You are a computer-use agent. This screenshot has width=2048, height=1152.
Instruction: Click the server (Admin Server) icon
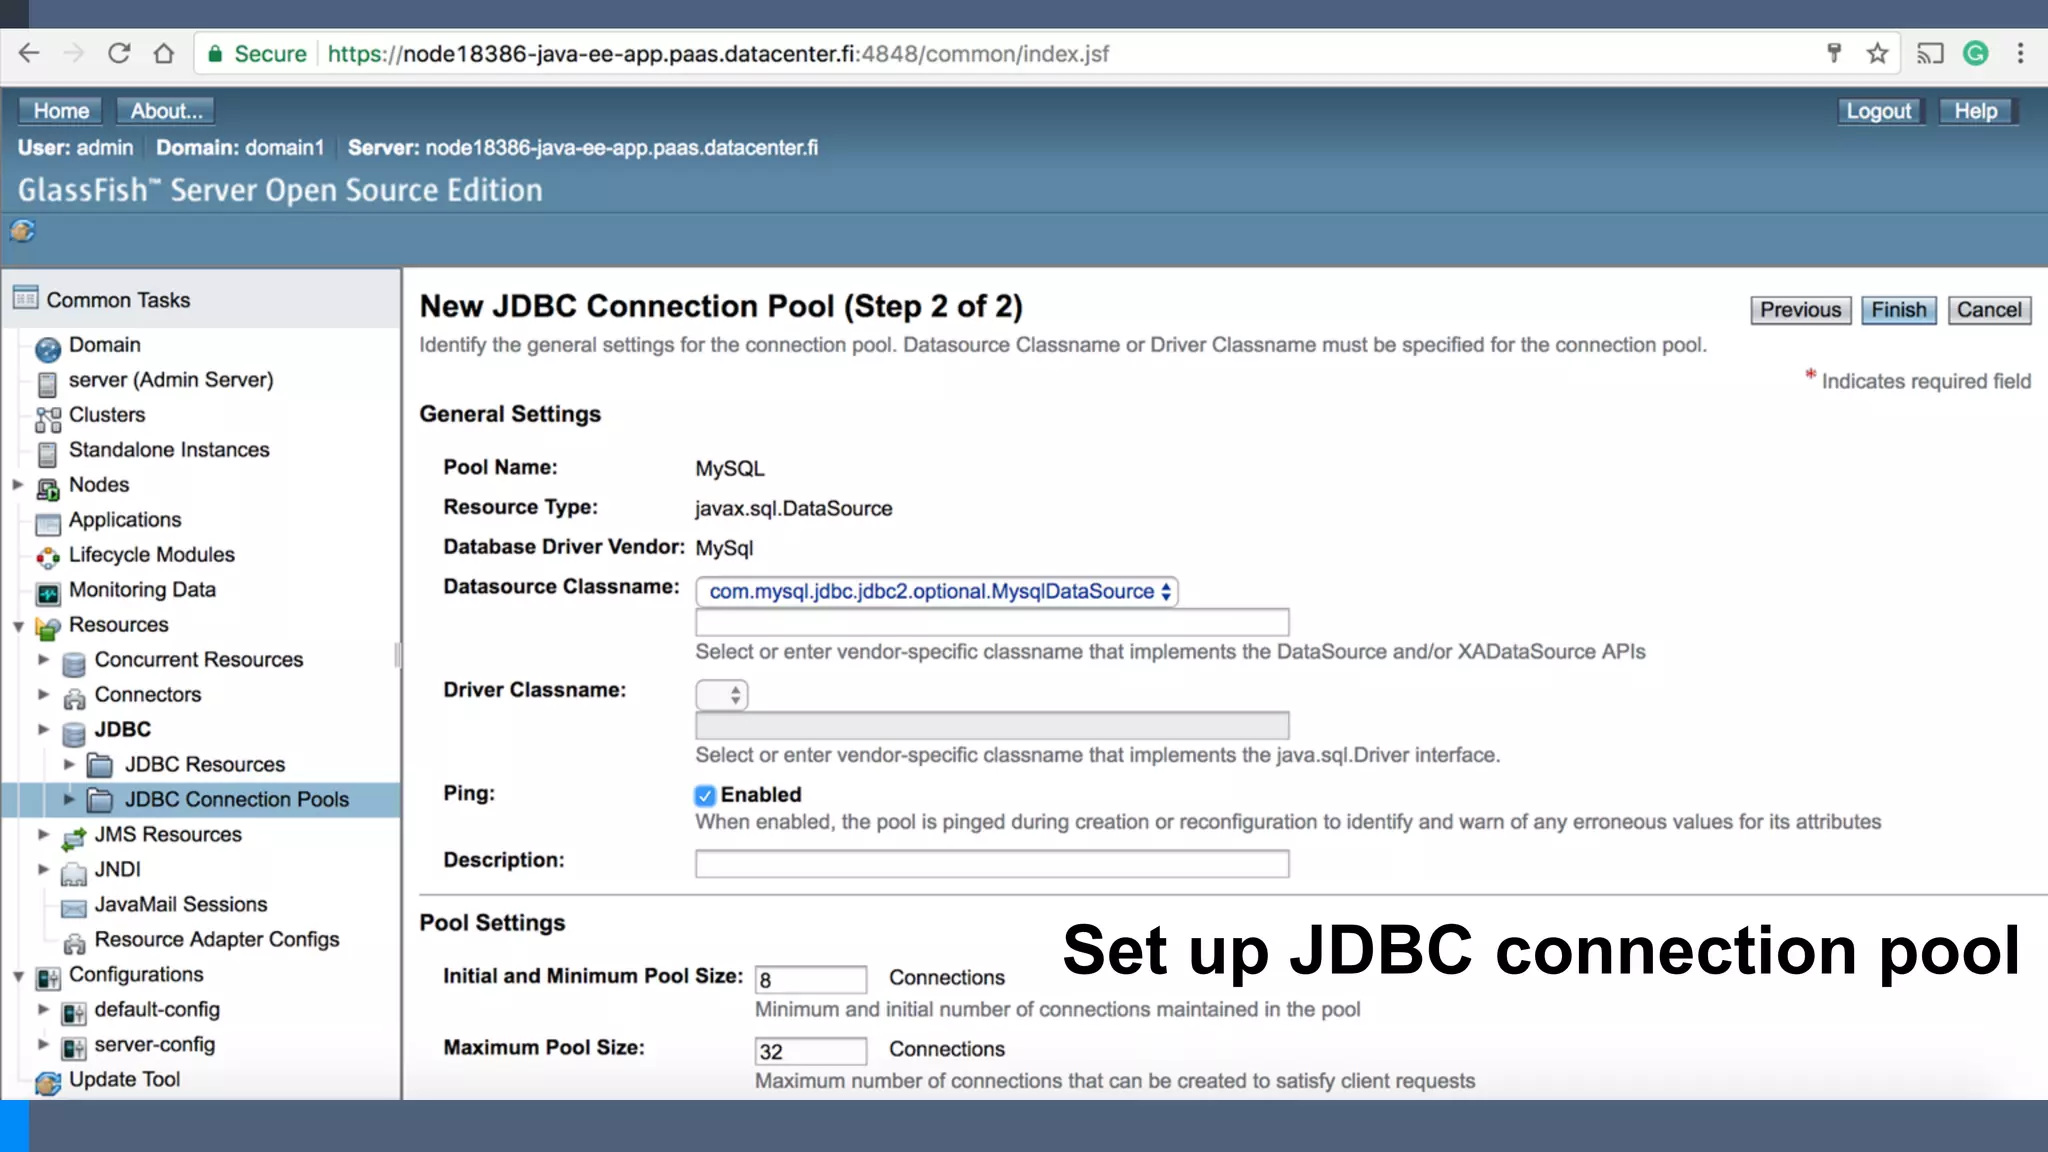(47, 384)
